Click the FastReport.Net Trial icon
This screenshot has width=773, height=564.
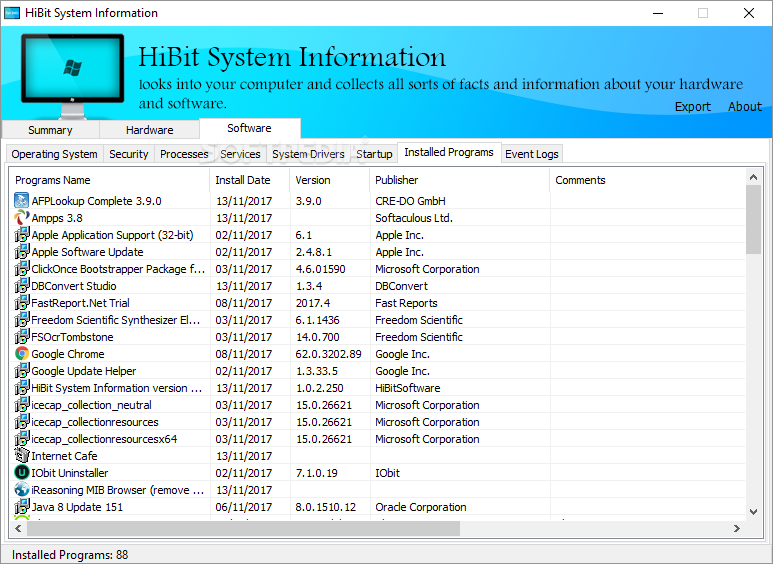pyautogui.click(x=22, y=303)
